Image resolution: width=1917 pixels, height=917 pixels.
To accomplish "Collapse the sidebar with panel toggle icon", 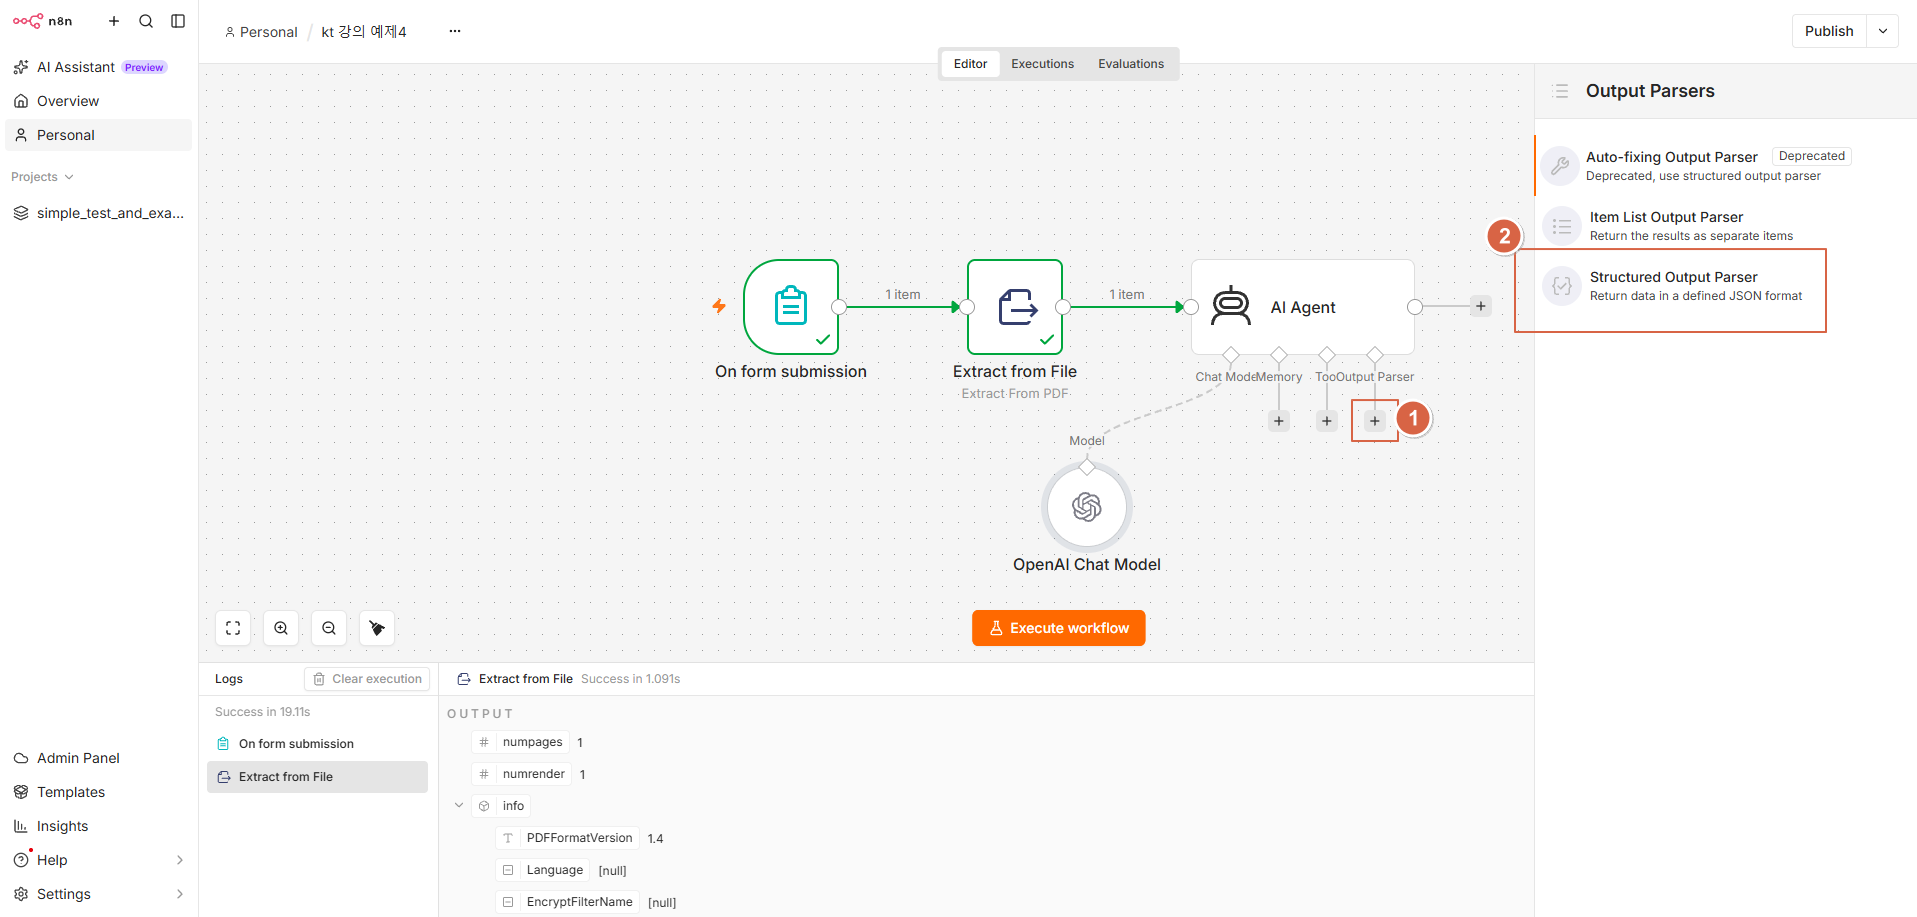I will pos(178,21).
